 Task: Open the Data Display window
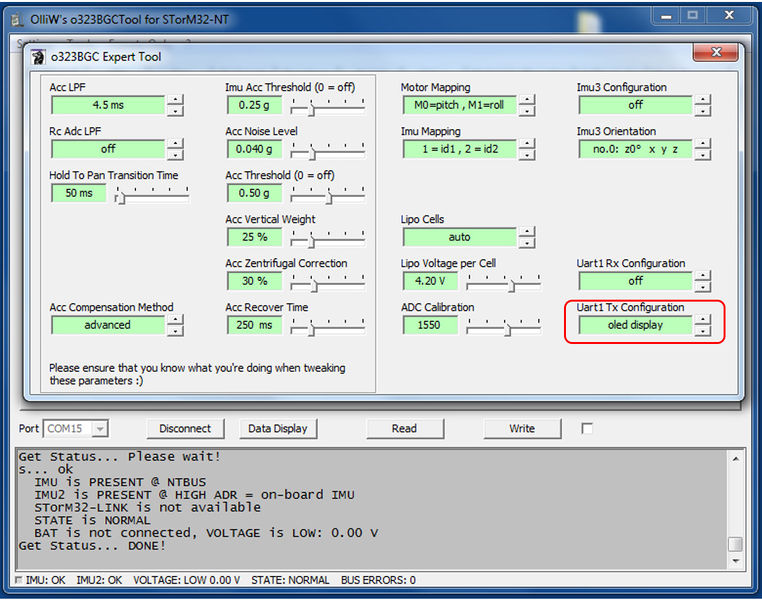278,429
